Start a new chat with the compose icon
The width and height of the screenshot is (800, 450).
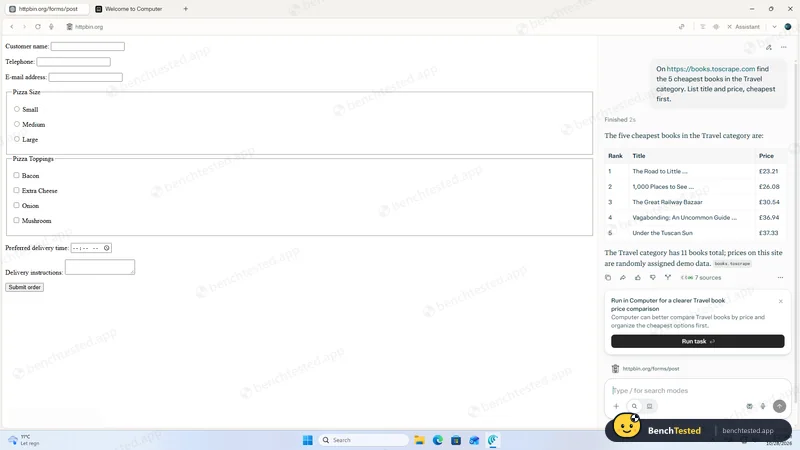769,47
